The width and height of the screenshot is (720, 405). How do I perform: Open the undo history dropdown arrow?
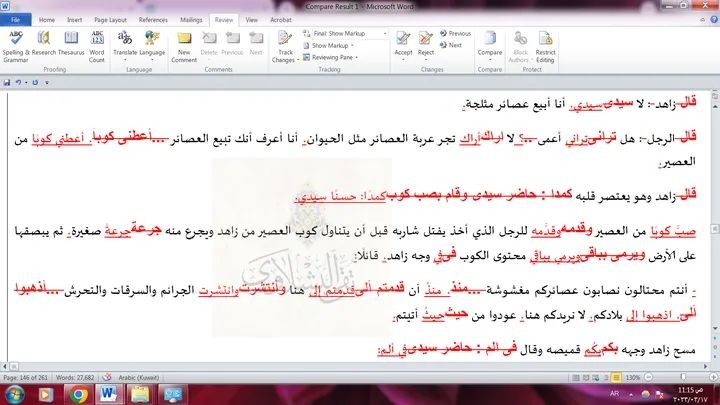pyautogui.click(x=26, y=83)
